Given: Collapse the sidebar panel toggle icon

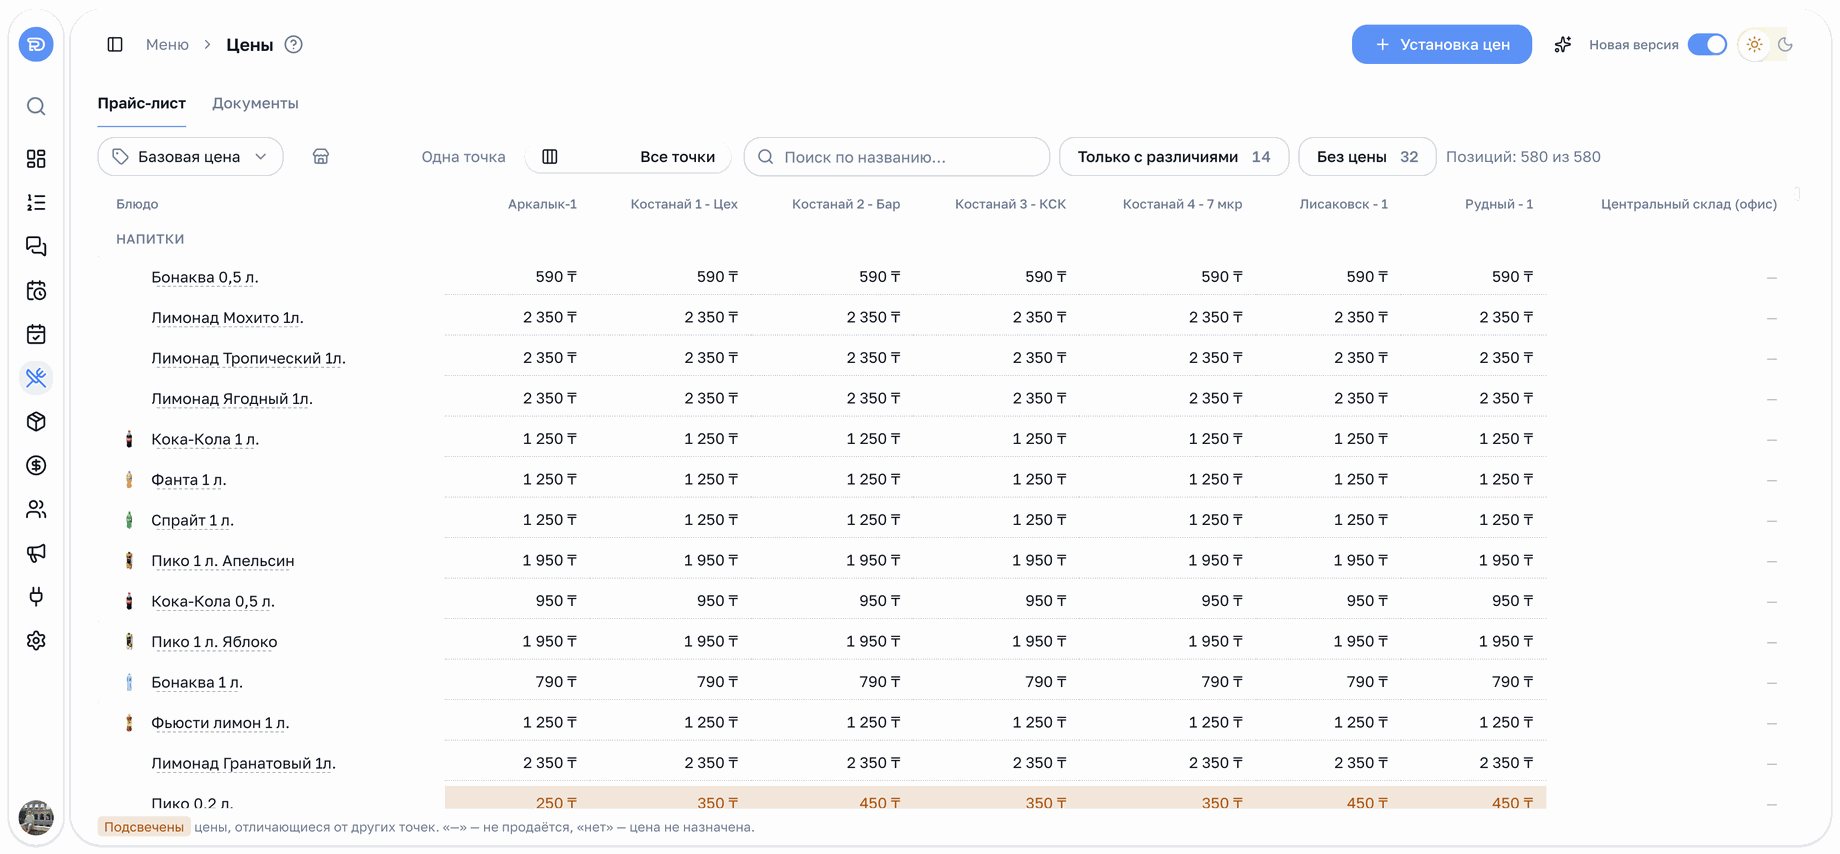Looking at the screenshot, I should (115, 45).
